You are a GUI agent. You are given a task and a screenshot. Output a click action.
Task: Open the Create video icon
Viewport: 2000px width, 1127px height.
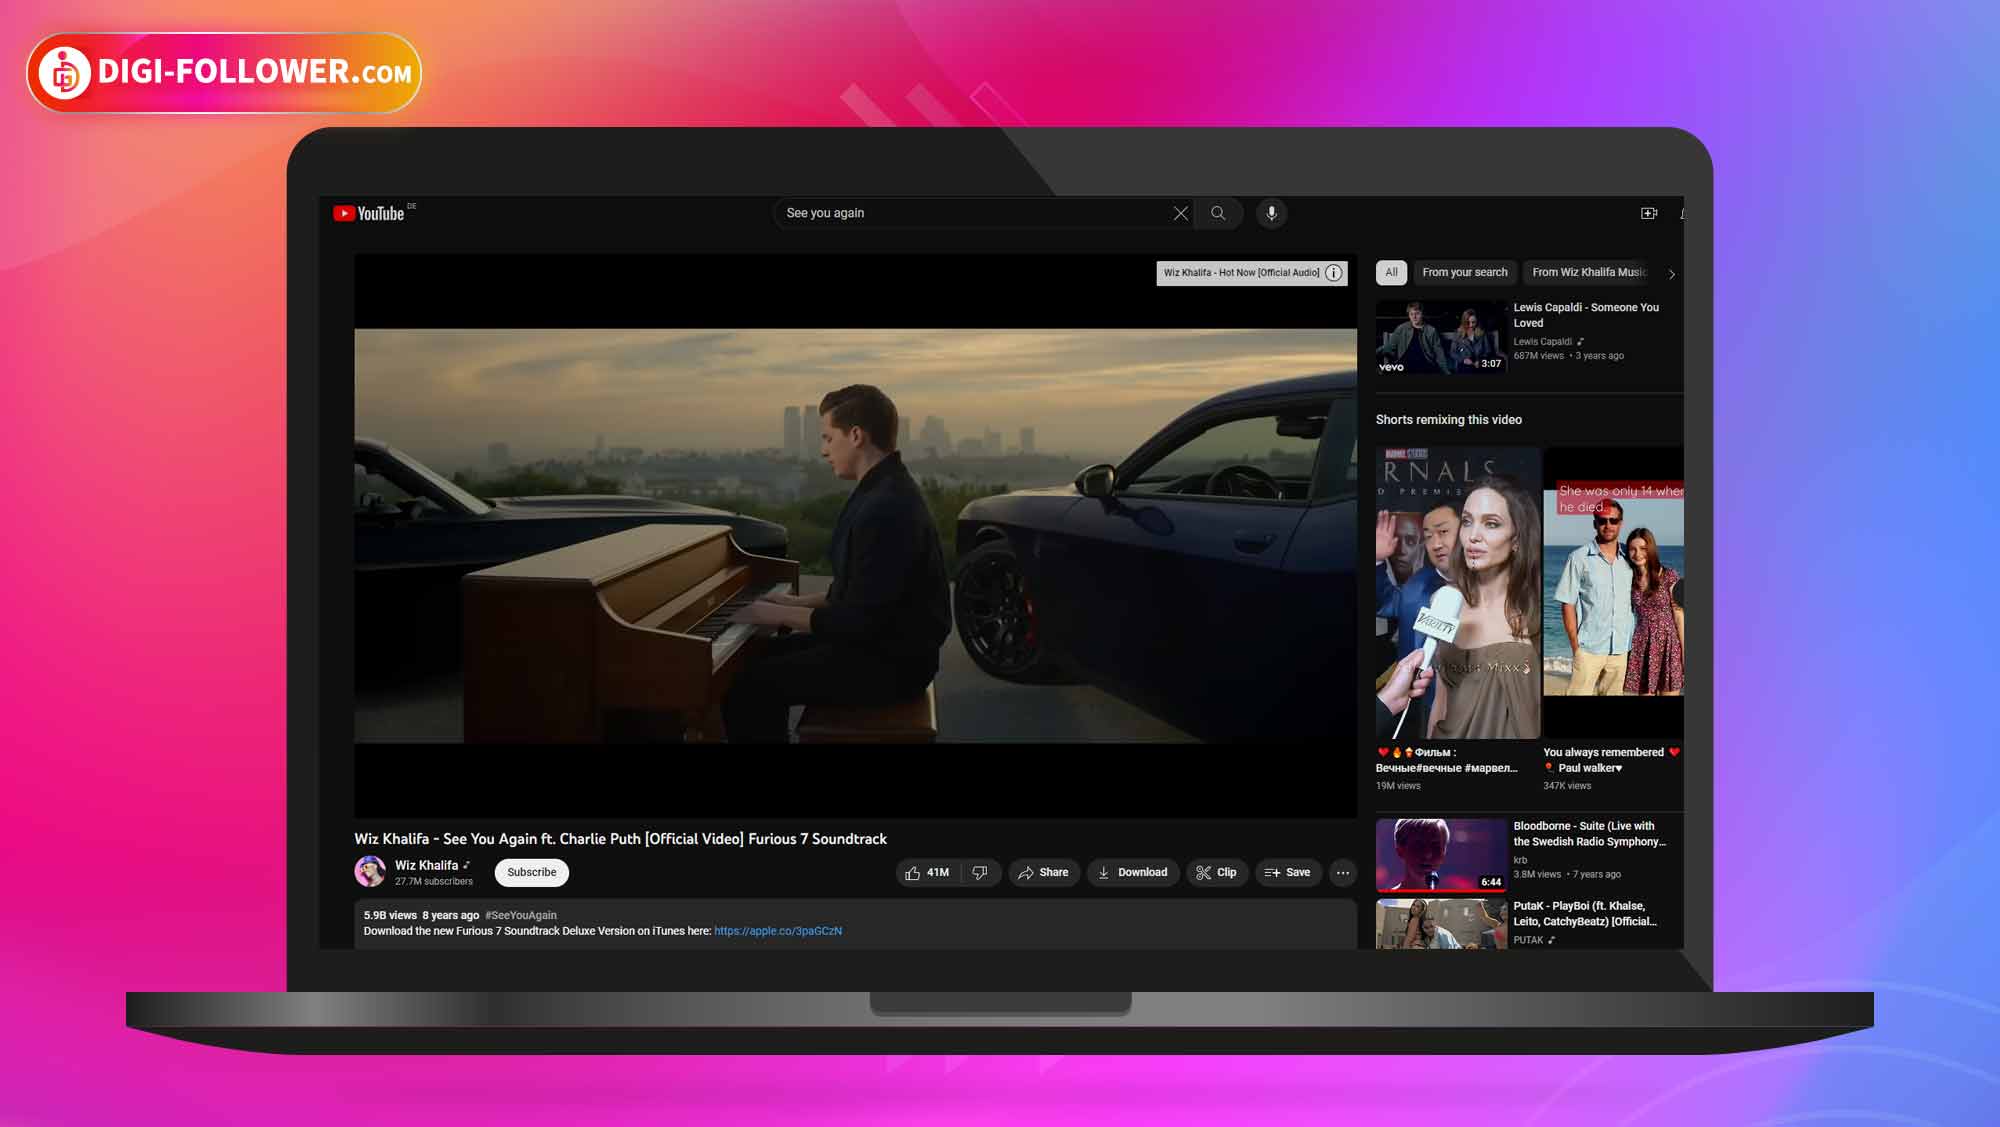[x=1649, y=213]
